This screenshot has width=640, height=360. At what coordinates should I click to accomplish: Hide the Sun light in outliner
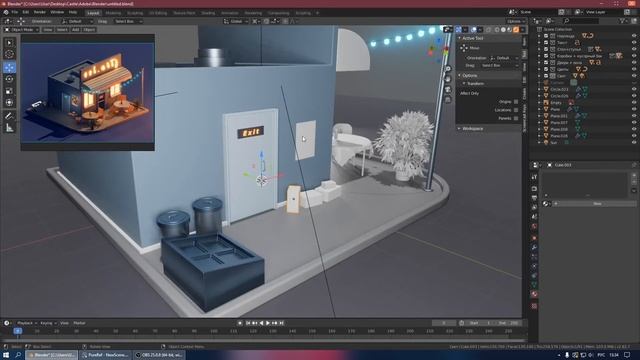click(x=634, y=142)
